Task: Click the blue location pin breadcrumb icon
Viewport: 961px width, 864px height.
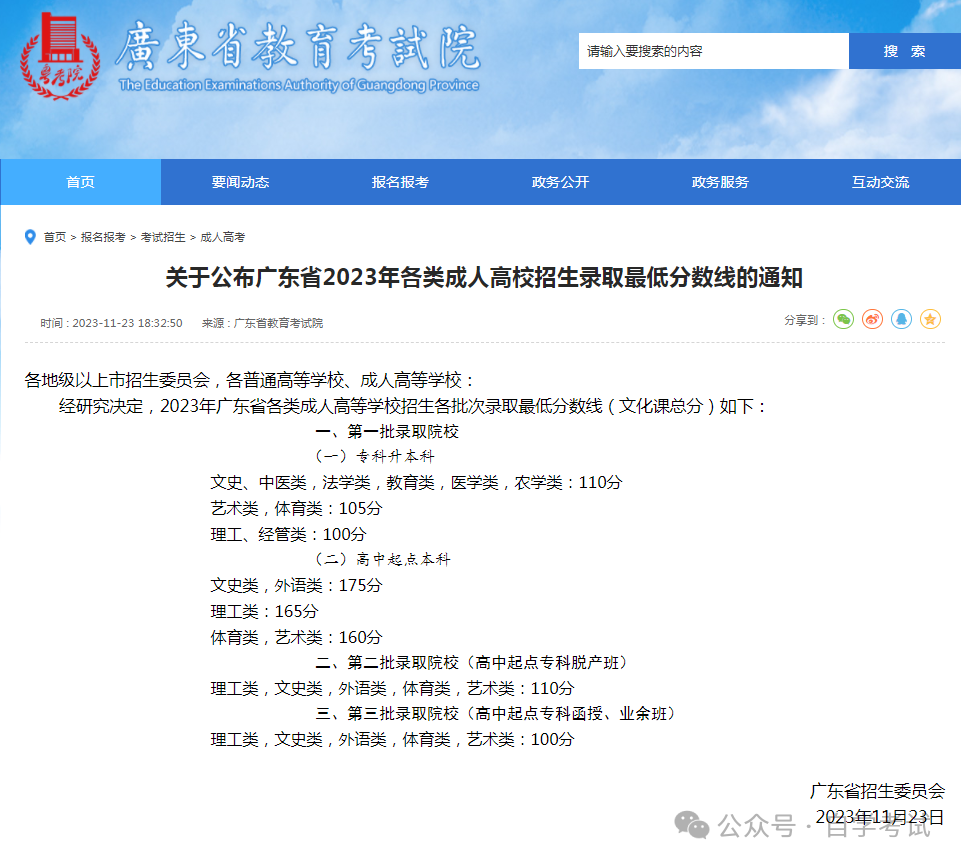Action: pyautogui.click(x=29, y=237)
